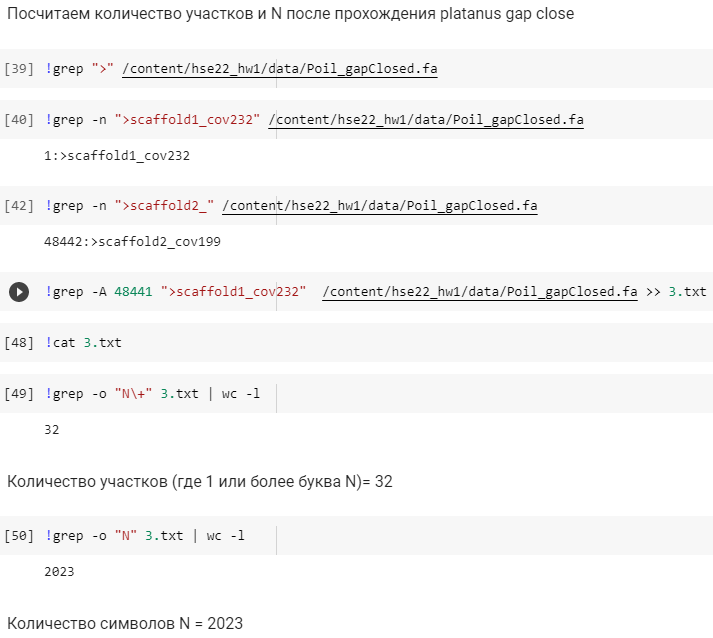Viewport: 713px width, 638px height.
Task: Click the heading text about platanus gap close
Action: click(291, 14)
